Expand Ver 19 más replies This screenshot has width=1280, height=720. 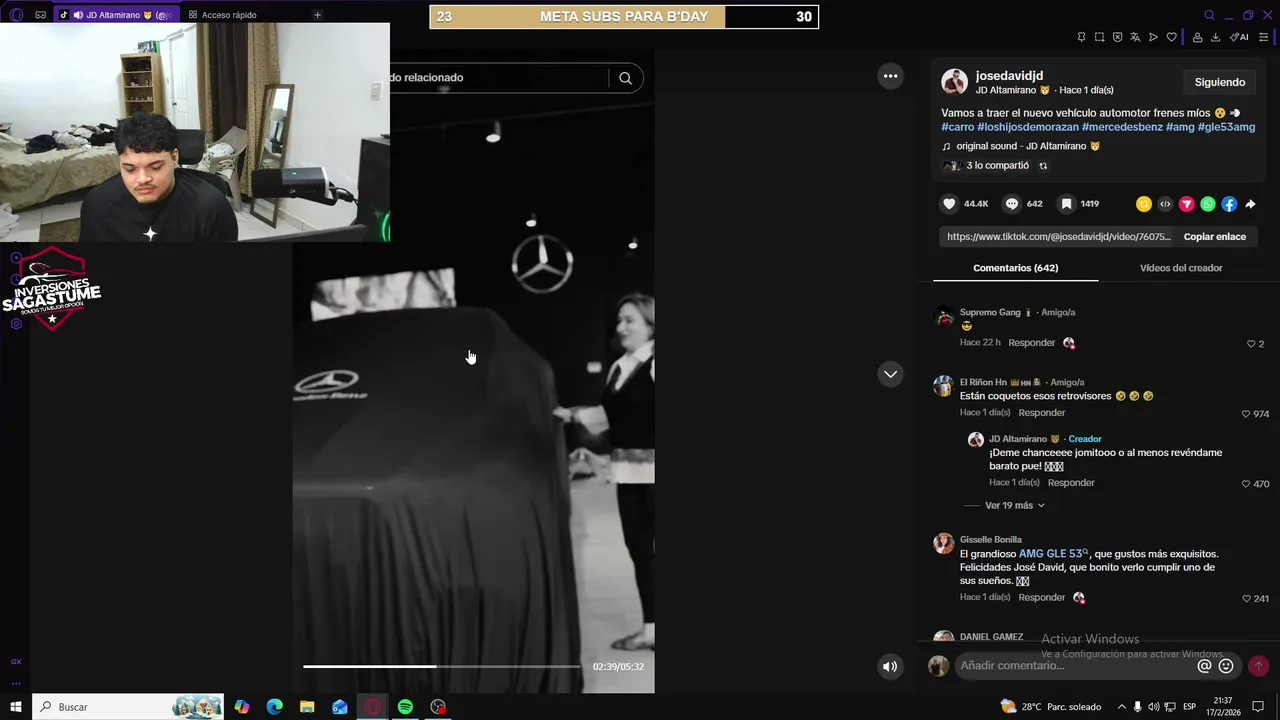pos(1014,506)
